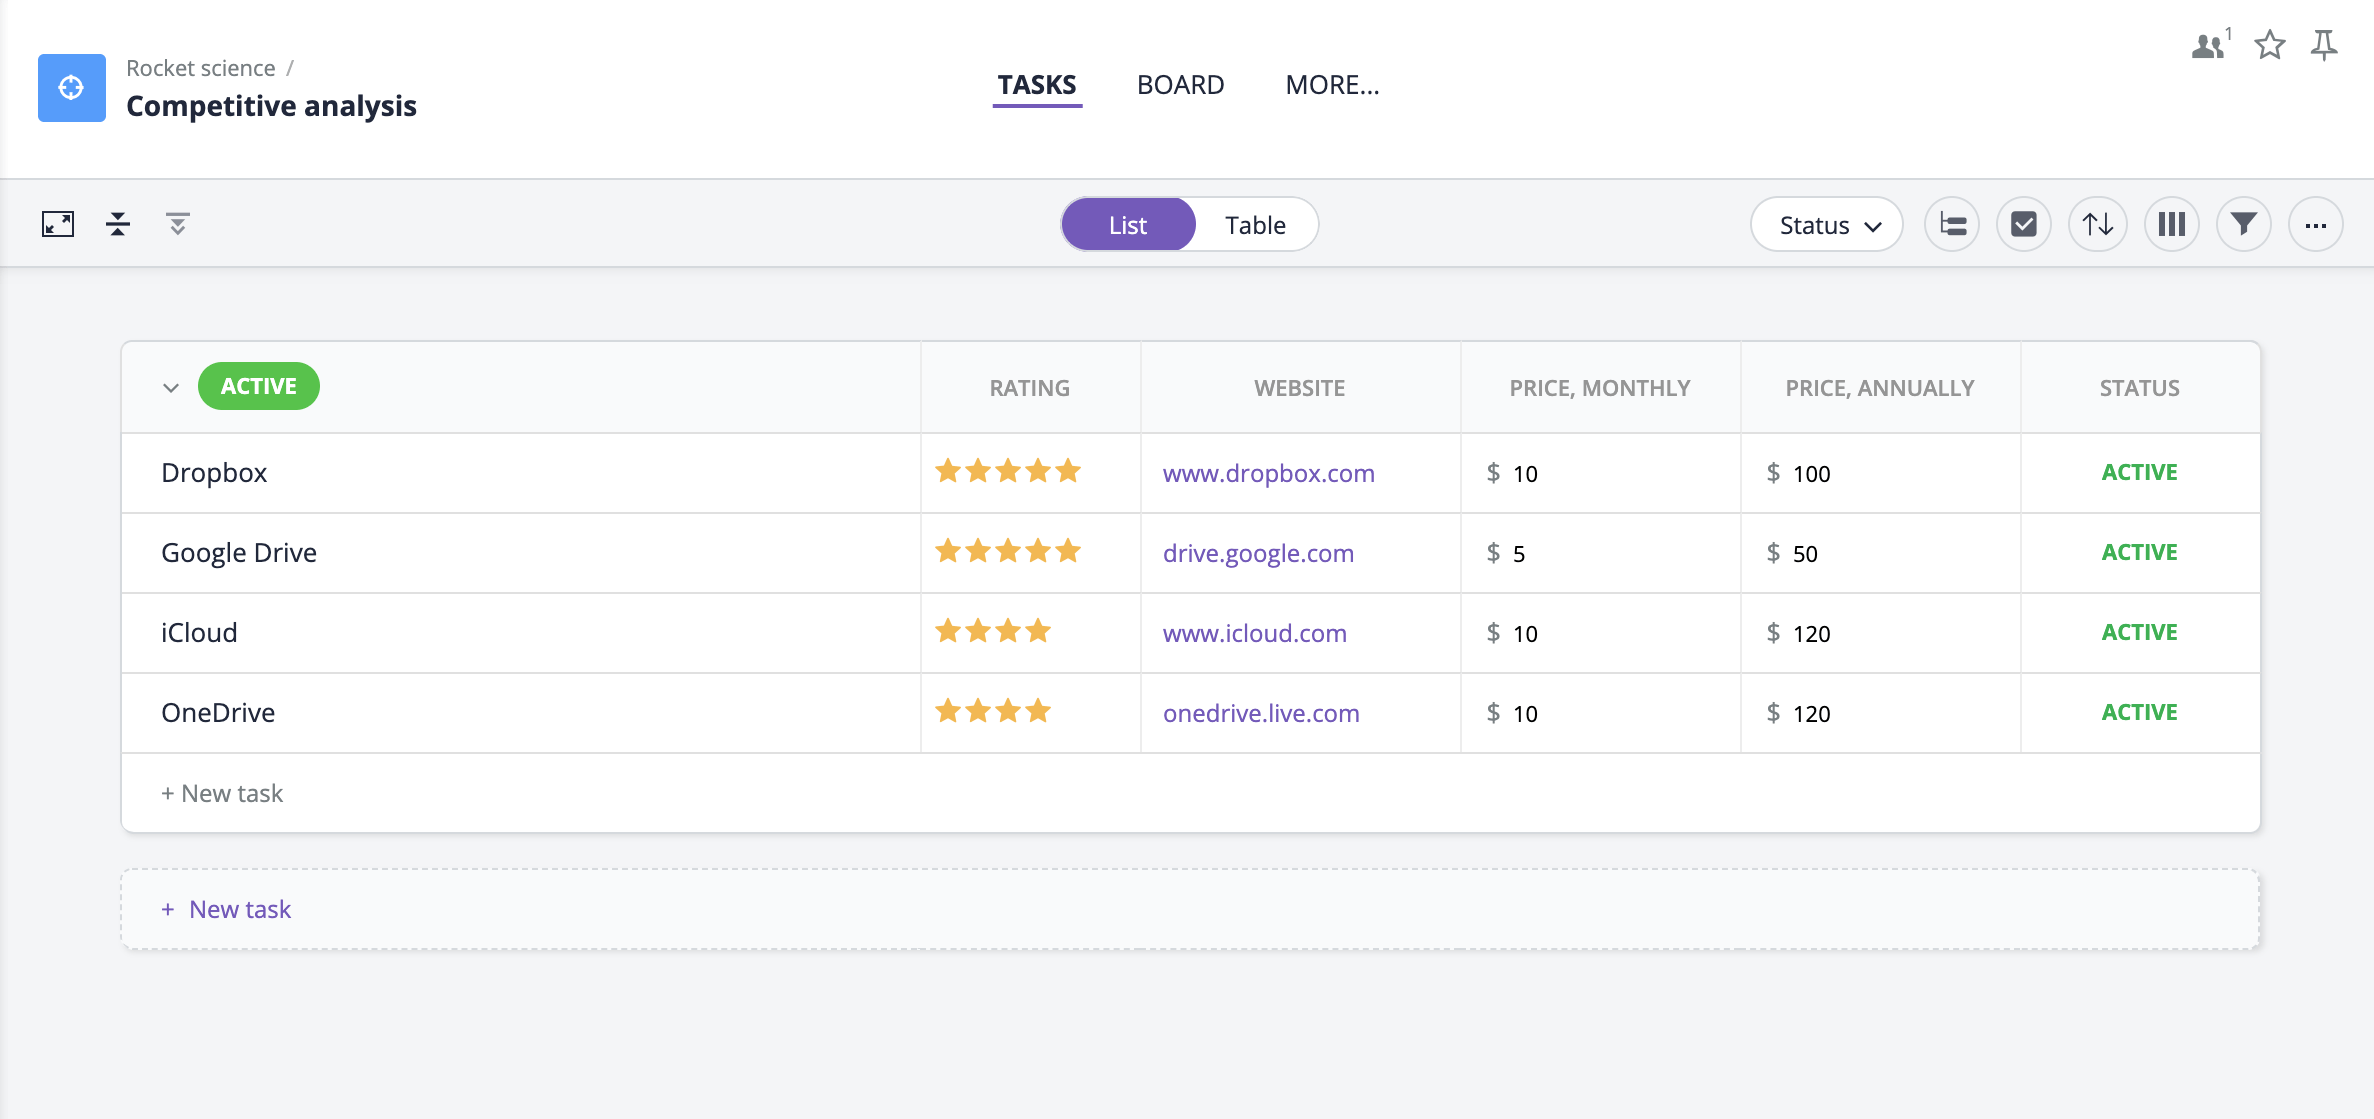2374x1119 pixels.
Task: Click Google Drive star rating
Action: pos(1008,550)
